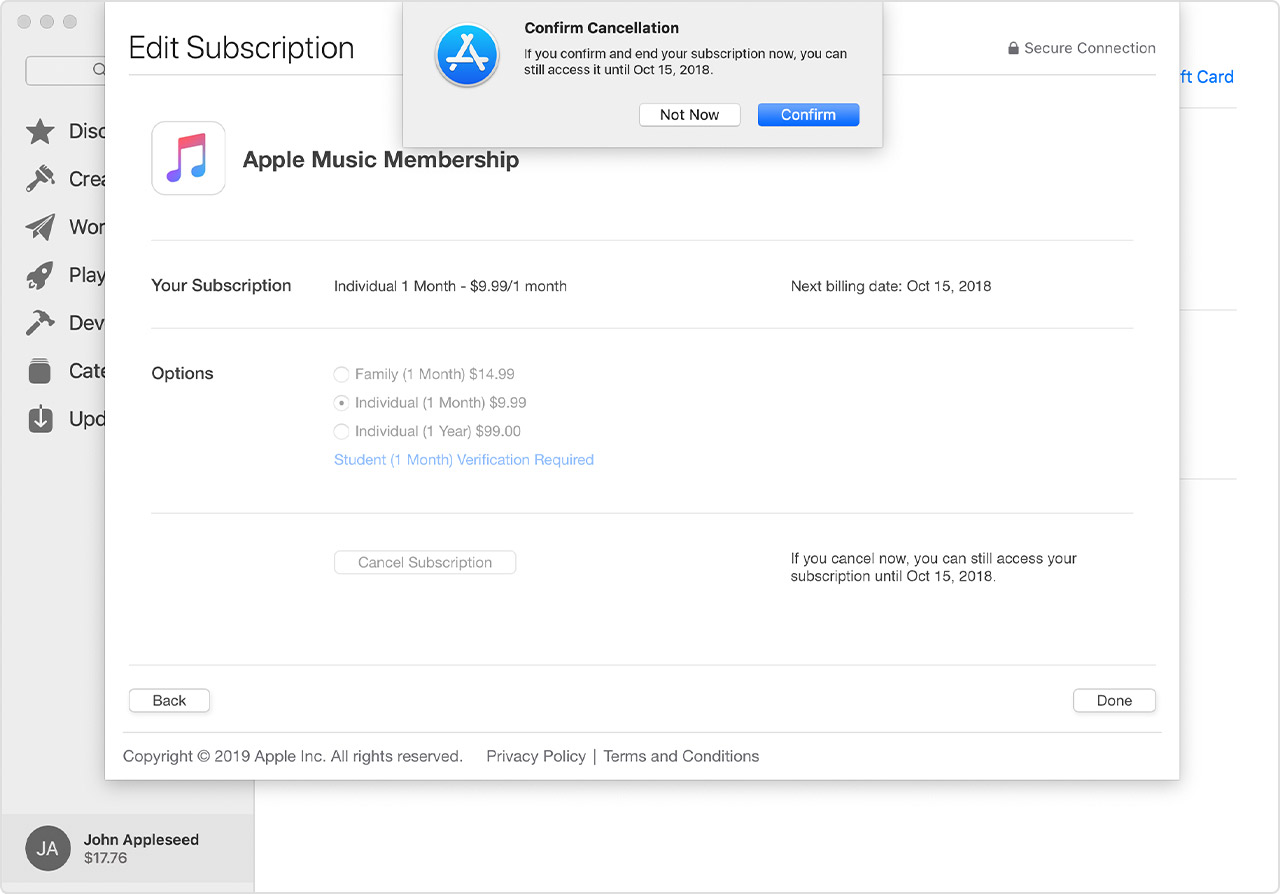Click Not Now in the cancellation dialog
The height and width of the screenshot is (894, 1280).
pyautogui.click(x=689, y=115)
